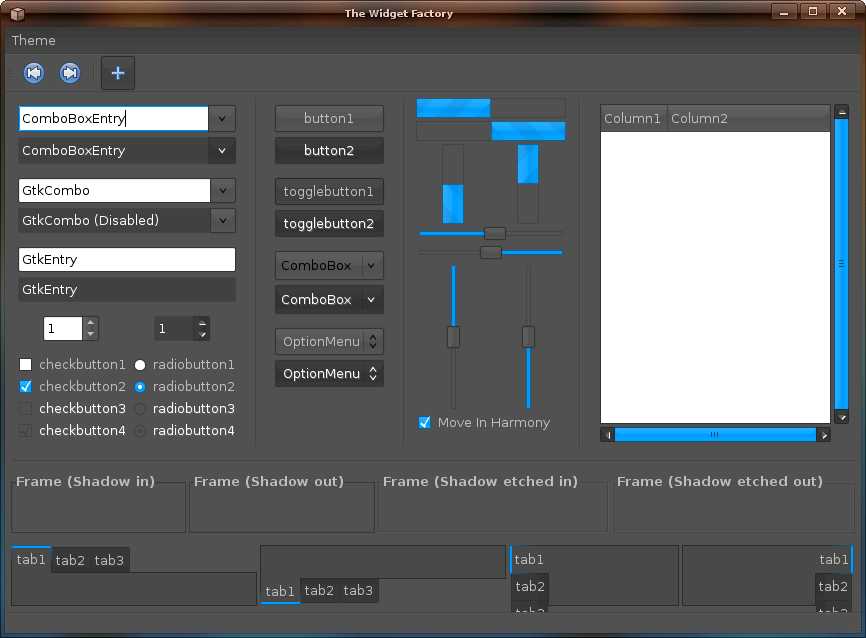The height and width of the screenshot is (638, 866).
Task: Switch to tab2 in top-tabbed notebook
Action: 70,560
